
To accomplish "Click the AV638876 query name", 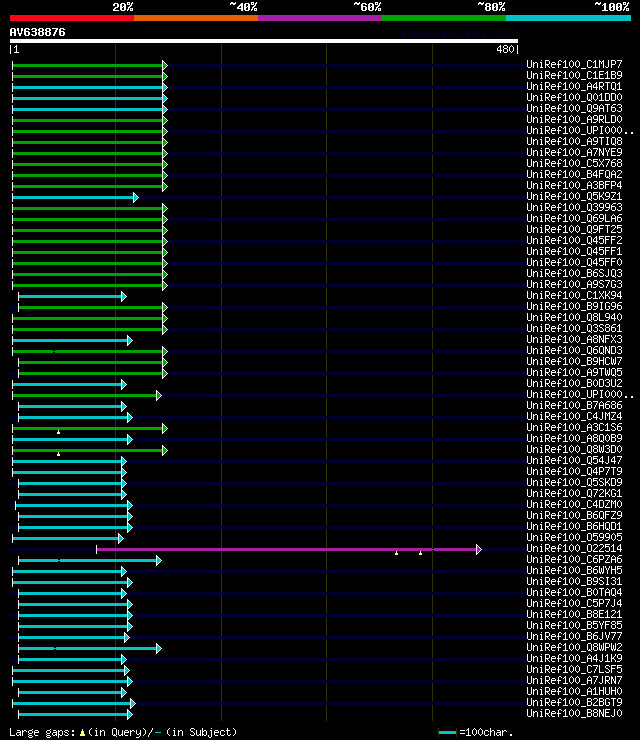I will pyautogui.click(x=37, y=32).
